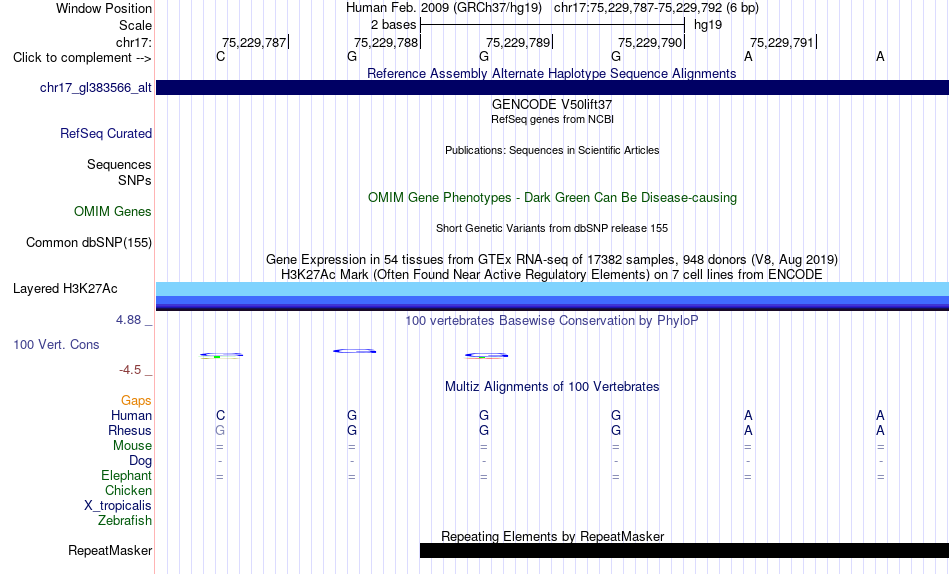Select the X_tropicalis species label
The image size is (950, 574).
click(118, 506)
